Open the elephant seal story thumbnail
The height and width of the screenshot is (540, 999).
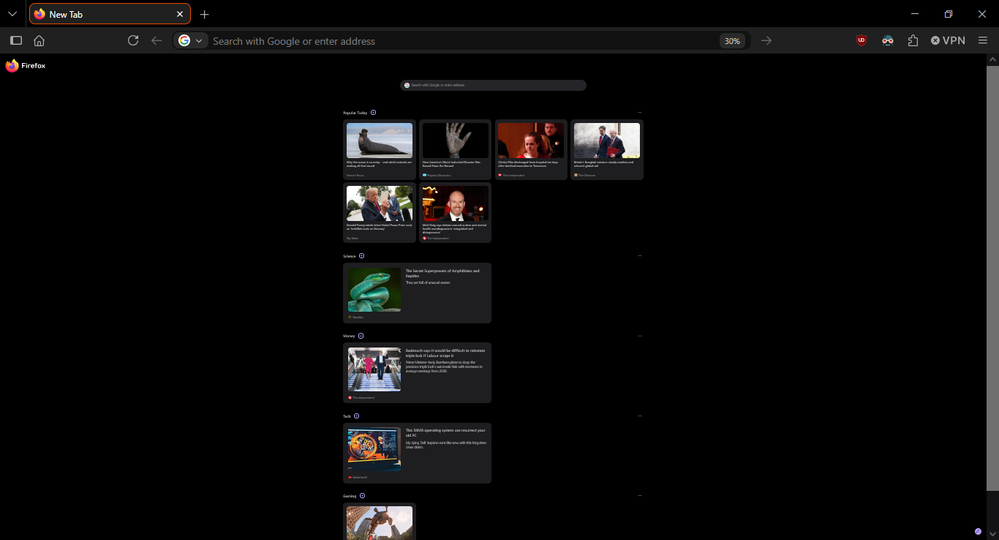[x=379, y=140]
